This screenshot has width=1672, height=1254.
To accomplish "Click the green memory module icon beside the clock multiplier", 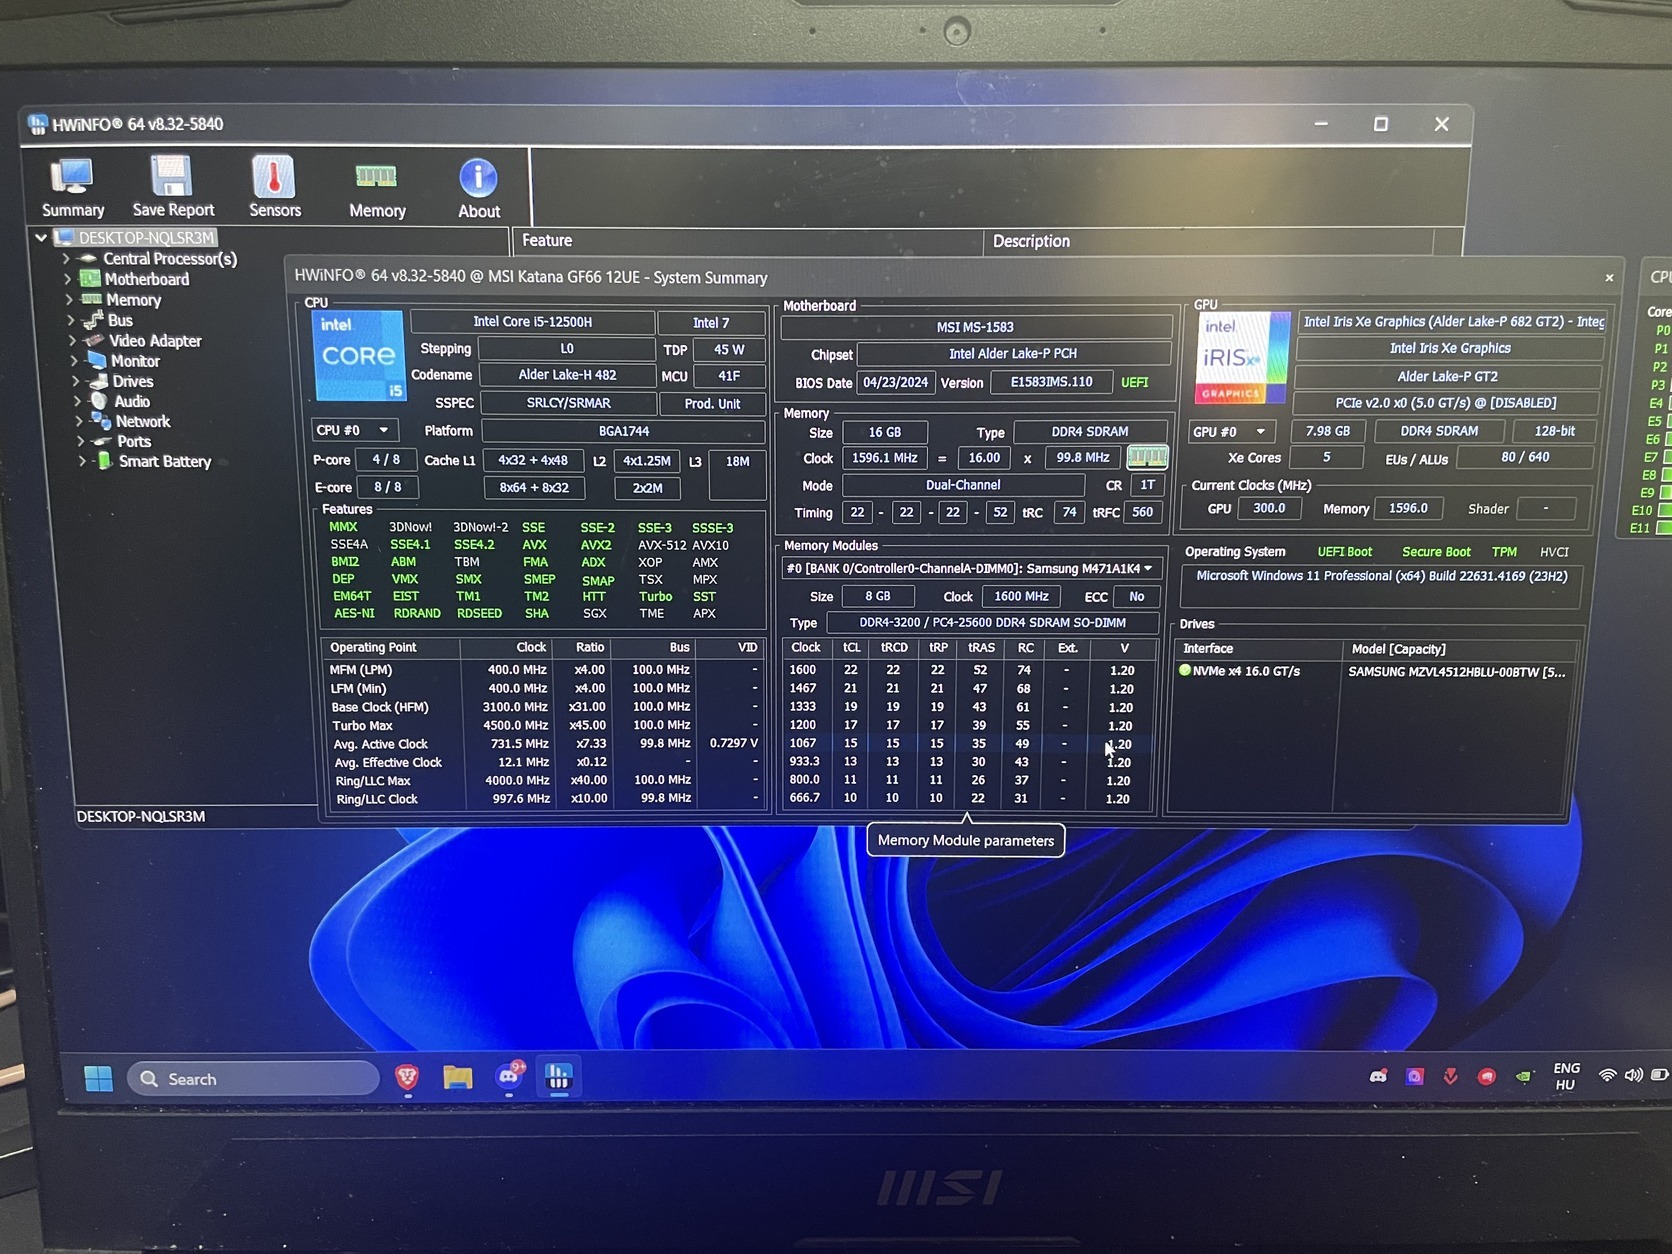I will coord(1147,457).
